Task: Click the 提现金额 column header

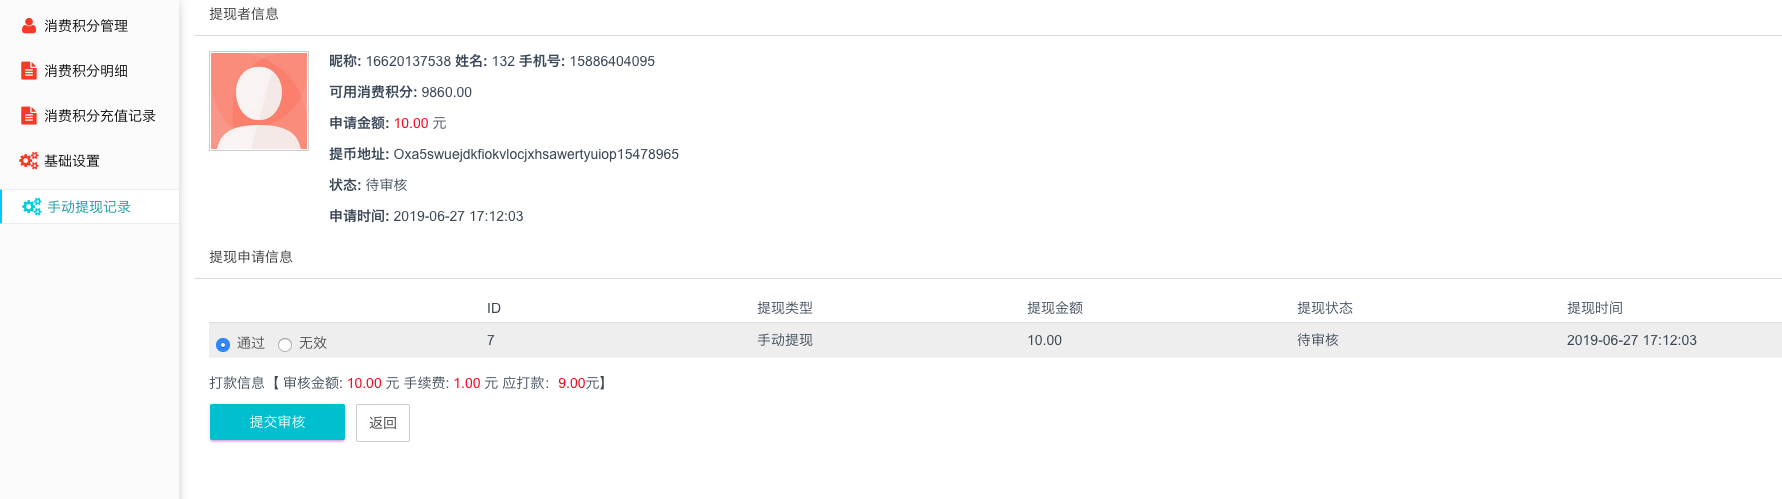Action: pos(1055,308)
